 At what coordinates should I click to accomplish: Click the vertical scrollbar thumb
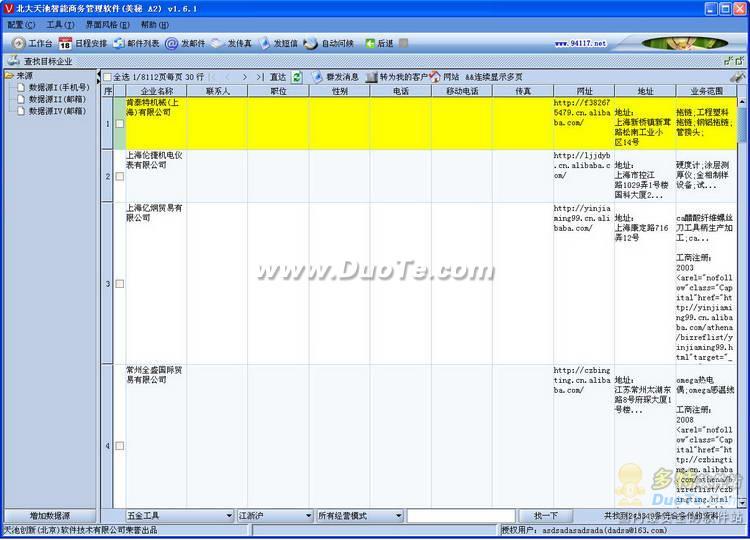tap(742, 124)
